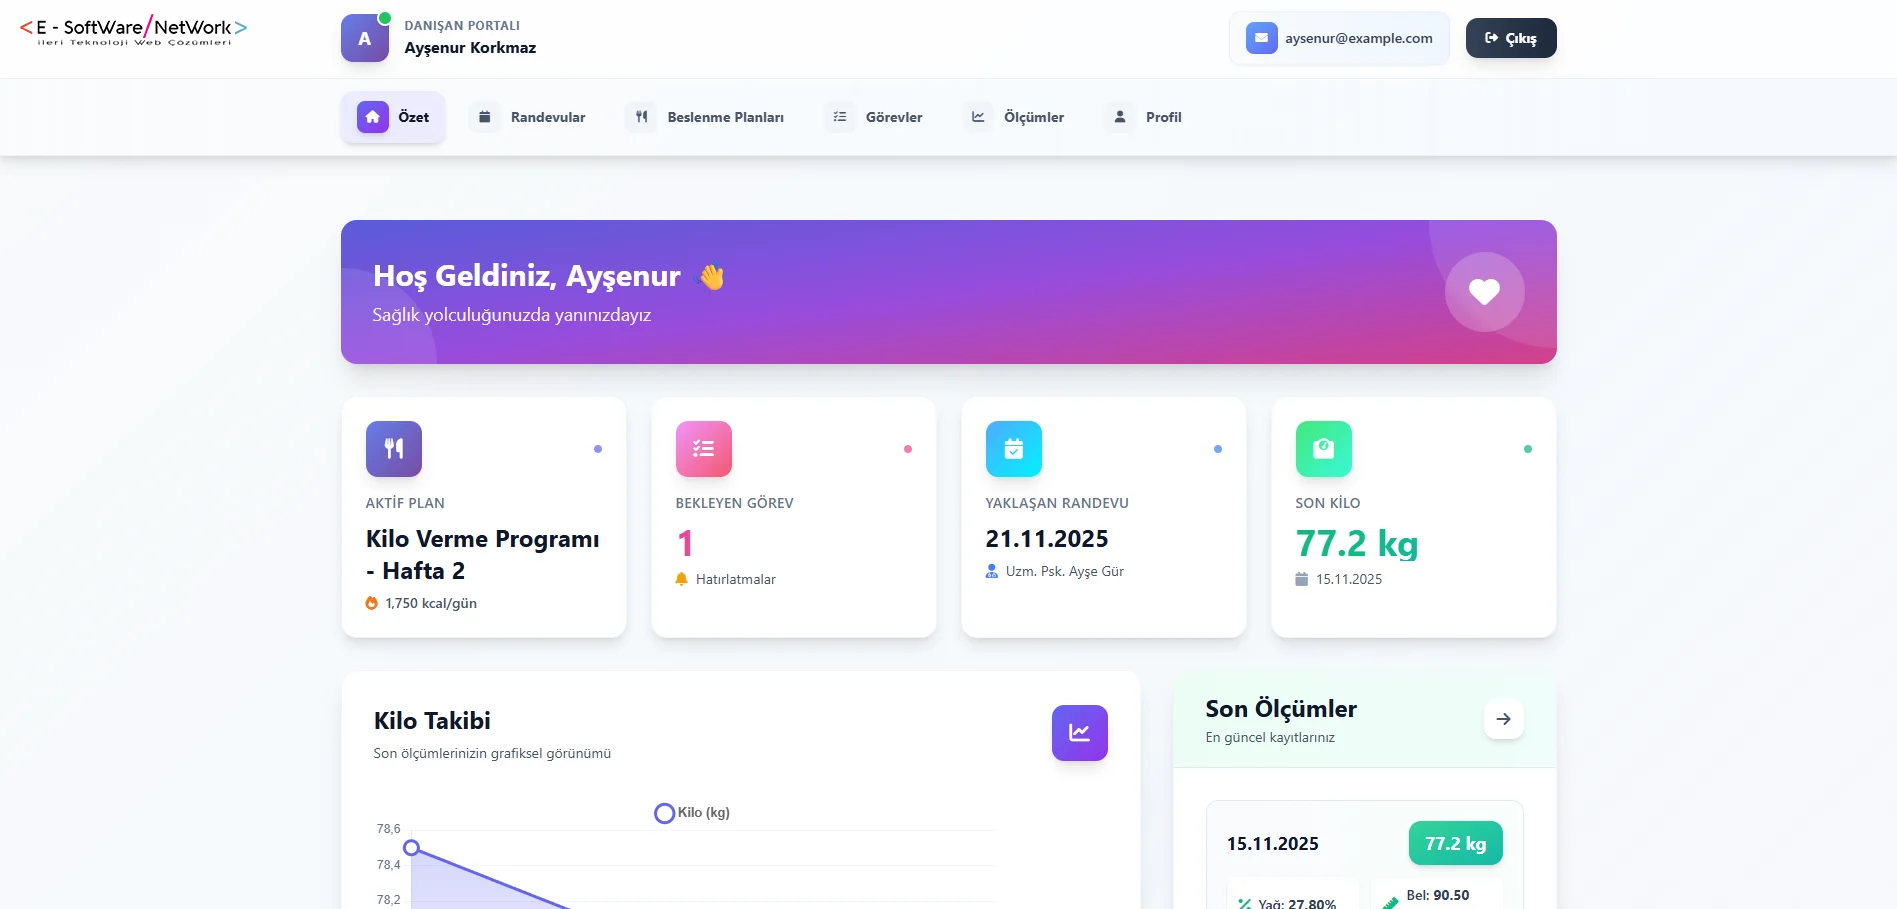Switch to the Randevular tab
The width and height of the screenshot is (1897, 909).
click(x=530, y=117)
